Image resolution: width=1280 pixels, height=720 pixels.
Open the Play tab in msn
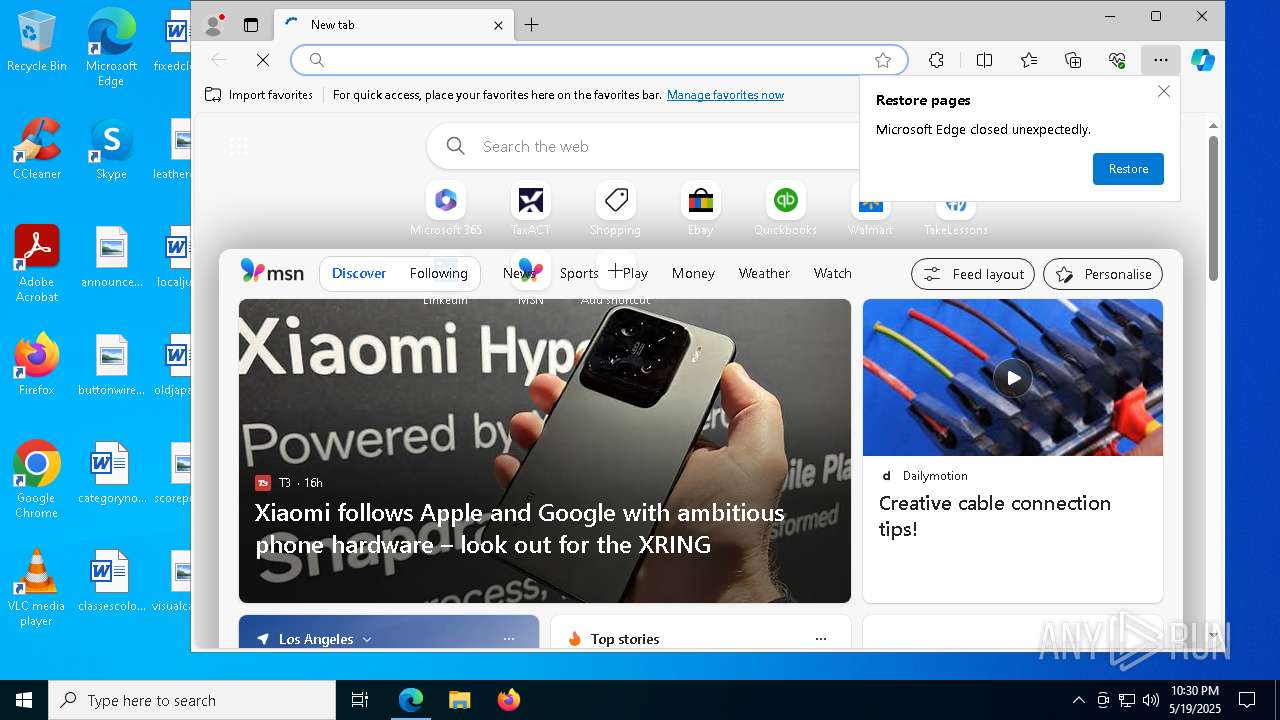(635, 273)
